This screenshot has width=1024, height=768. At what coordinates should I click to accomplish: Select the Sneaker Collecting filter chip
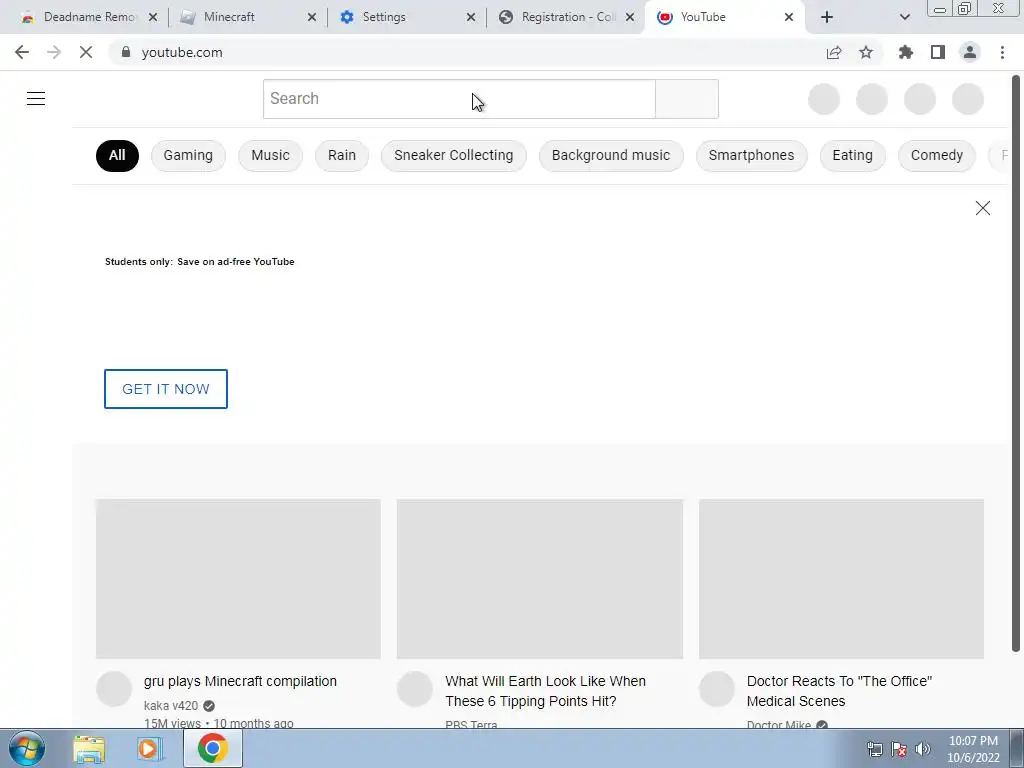pos(454,155)
